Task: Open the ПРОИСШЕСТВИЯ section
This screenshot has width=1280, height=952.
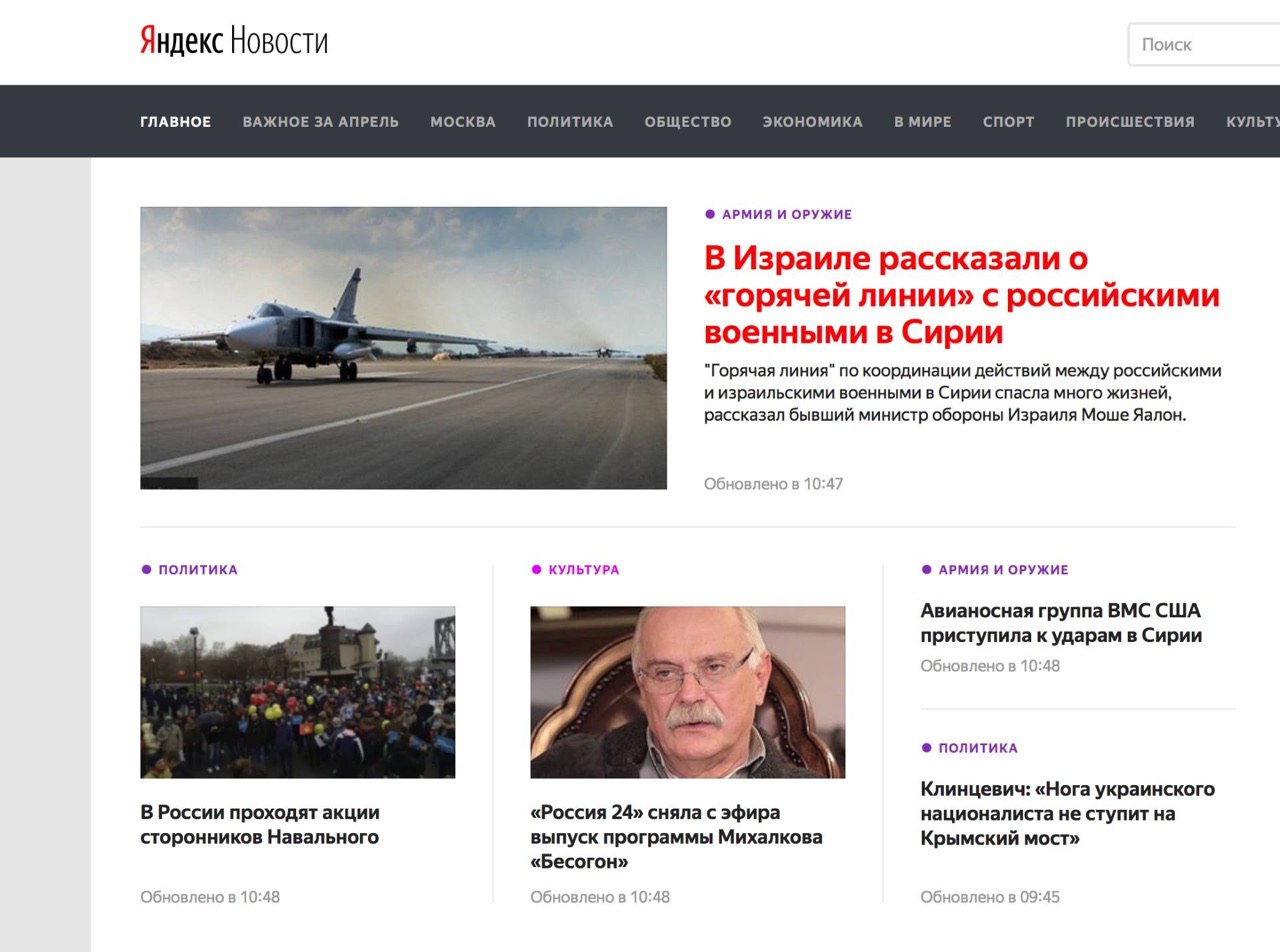Action: tap(1130, 122)
